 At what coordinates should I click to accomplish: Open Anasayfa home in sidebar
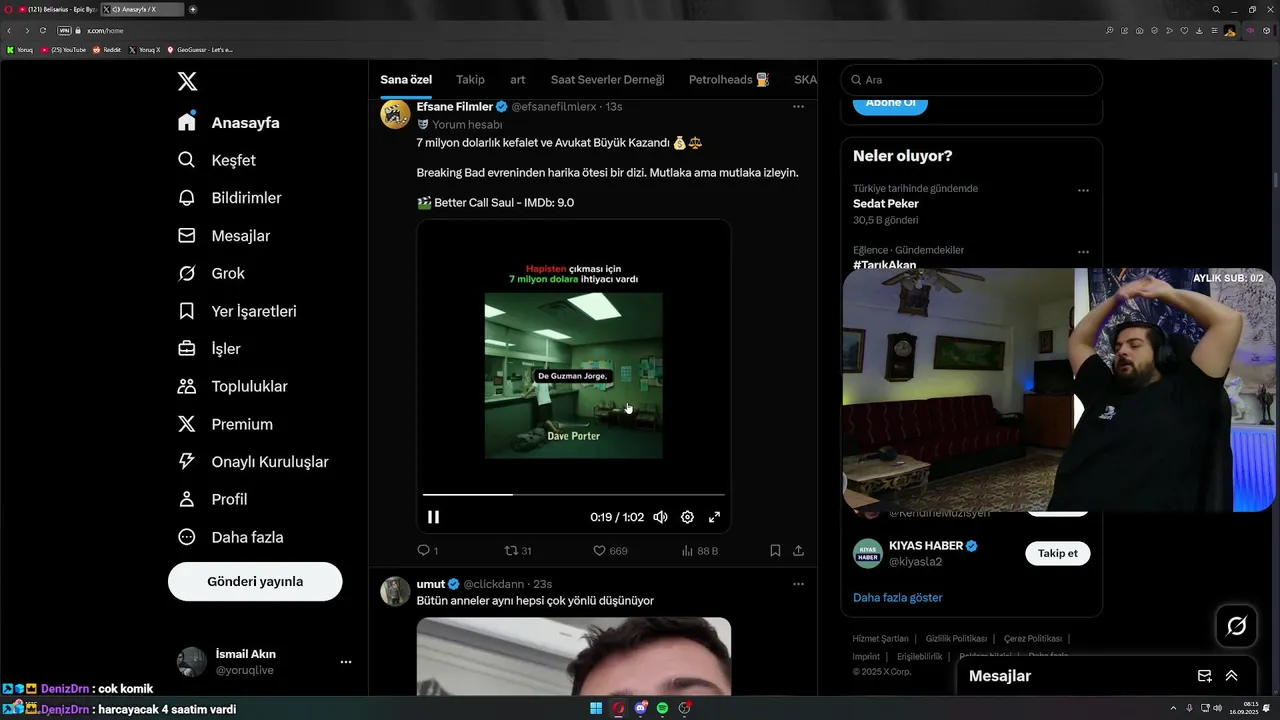pos(229,123)
